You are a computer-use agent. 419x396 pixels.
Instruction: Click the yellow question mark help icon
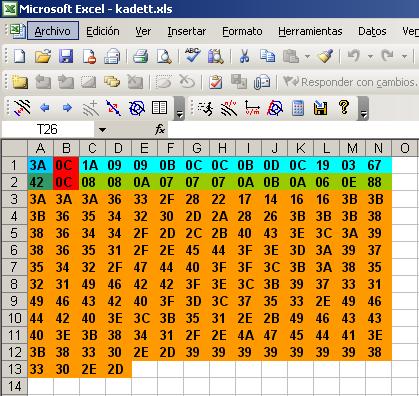point(344,107)
